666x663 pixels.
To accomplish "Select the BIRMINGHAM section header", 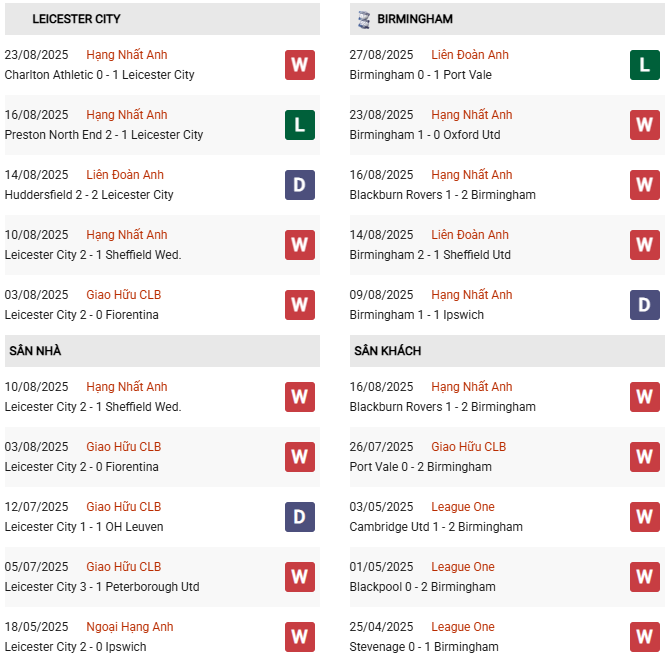I will [x=416, y=19].
